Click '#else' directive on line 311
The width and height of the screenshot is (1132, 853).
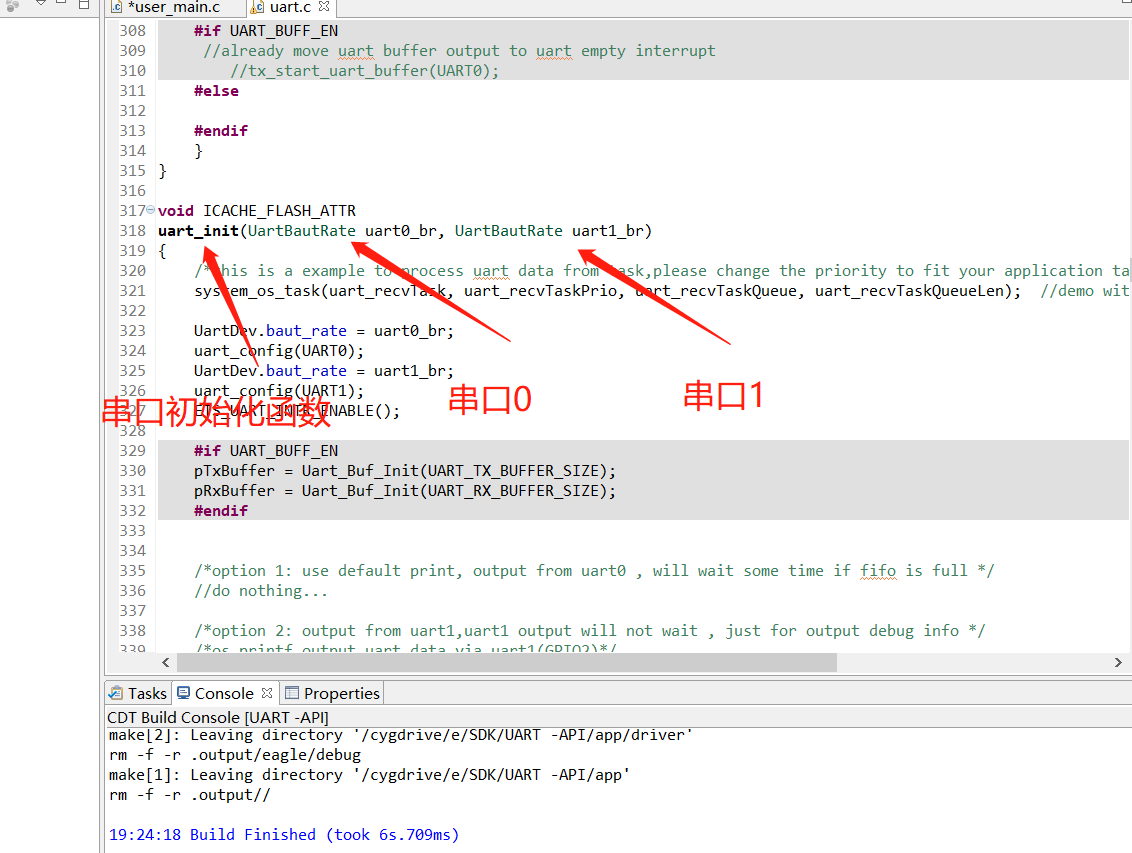216,91
